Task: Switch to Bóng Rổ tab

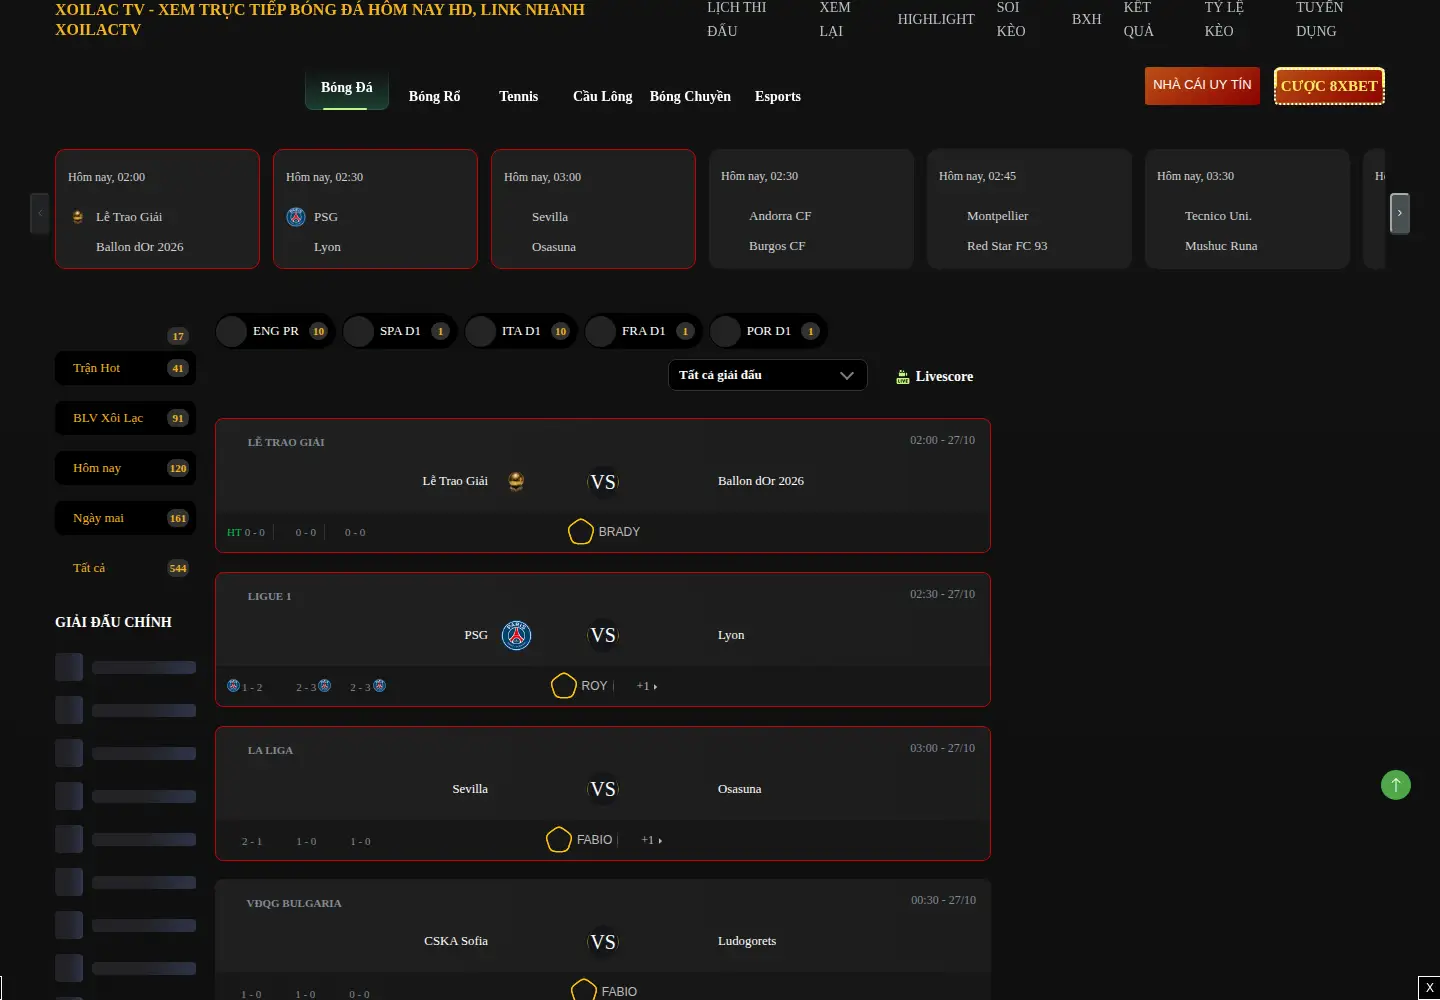Action: coord(435,96)
